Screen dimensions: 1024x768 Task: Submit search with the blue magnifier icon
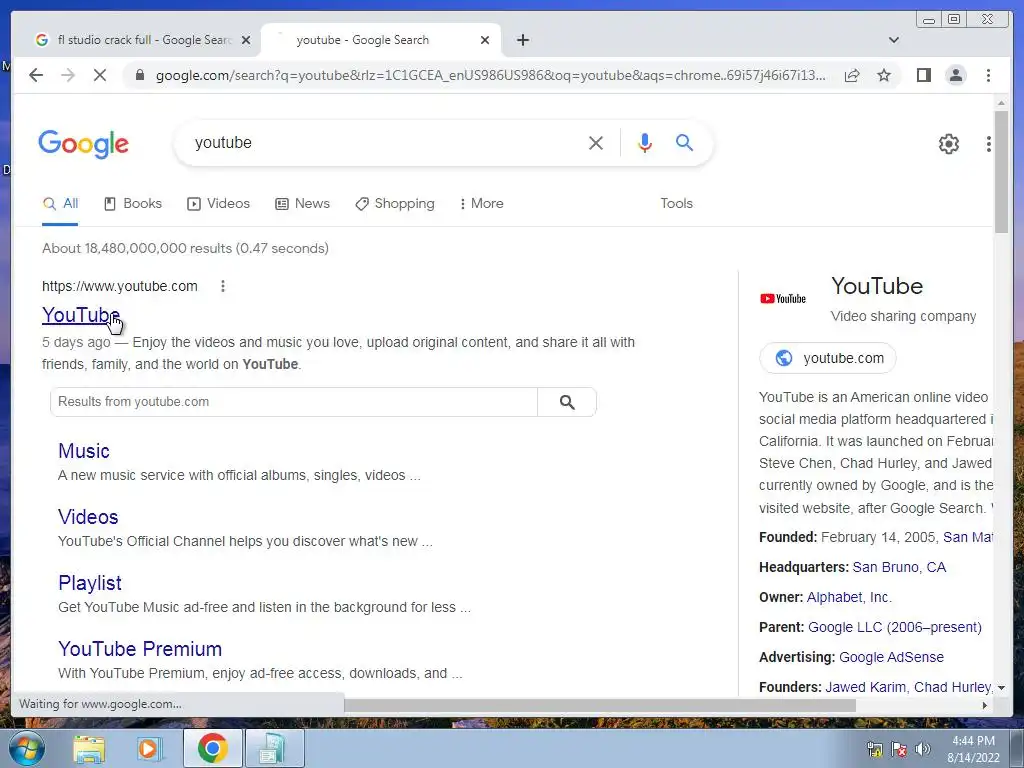tap(684, 142)
